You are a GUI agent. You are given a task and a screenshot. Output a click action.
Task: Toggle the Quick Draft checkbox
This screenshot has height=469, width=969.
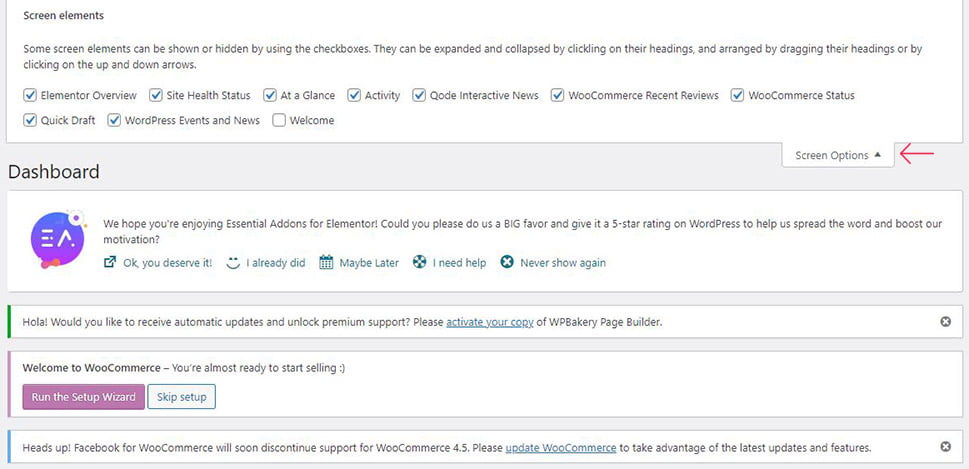click(x=30, y=120)
